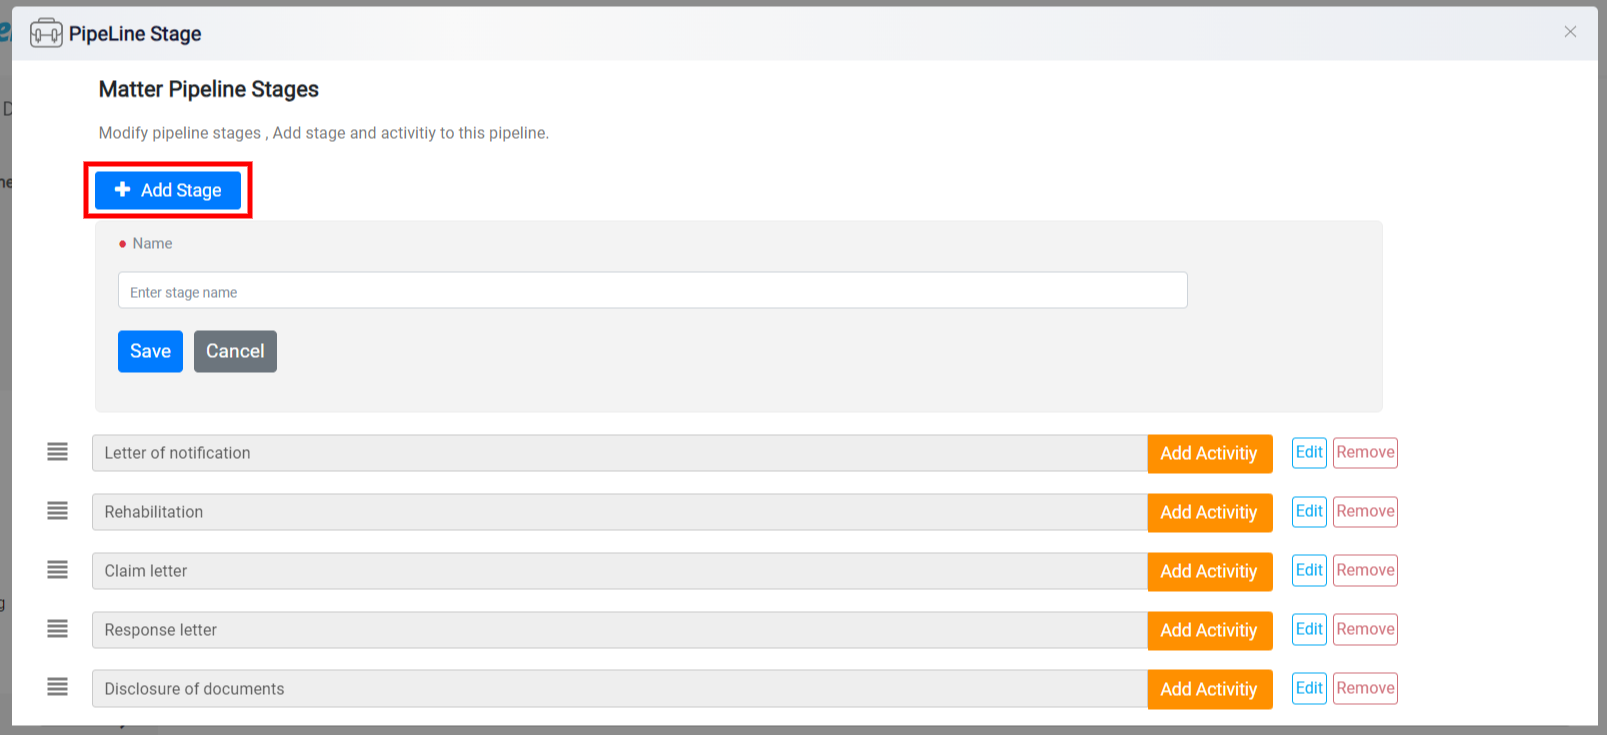Remove the Rehabilitation stage
The width and height of the screenshot is (1607, 735).
[1365, 511]
